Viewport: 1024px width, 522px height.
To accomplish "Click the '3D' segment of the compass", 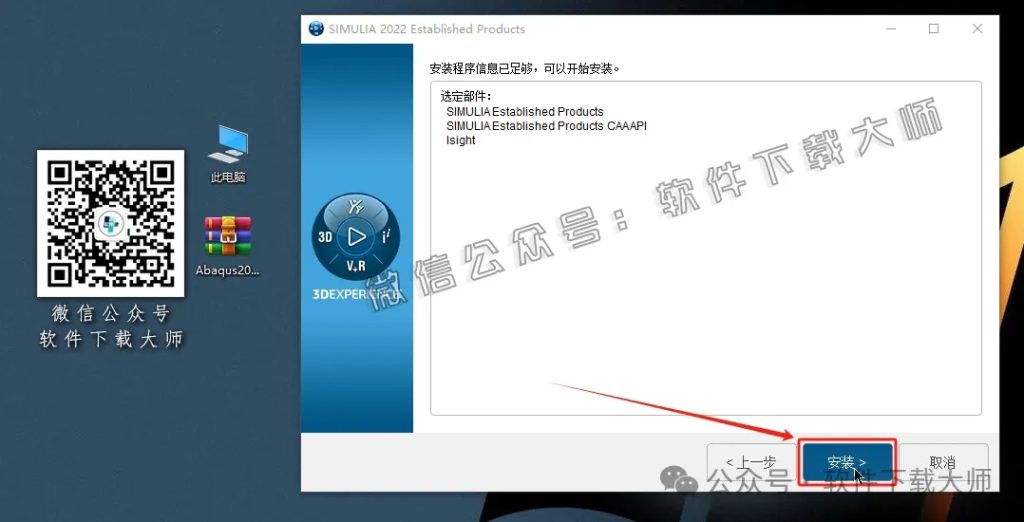I will (x=325, y=237).
